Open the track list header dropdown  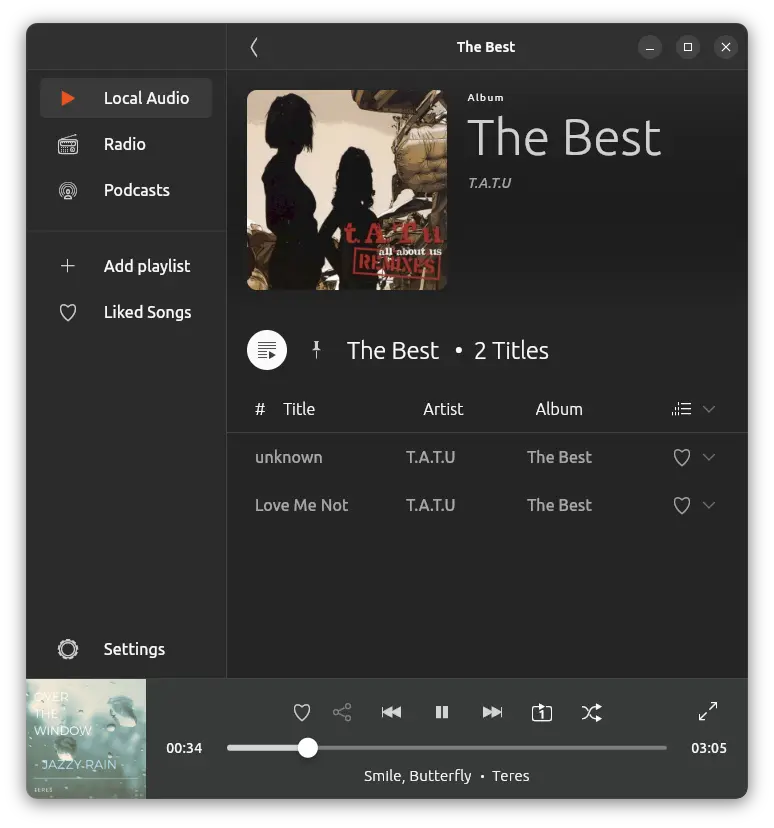pyautogui.click(x=709, y=409)
